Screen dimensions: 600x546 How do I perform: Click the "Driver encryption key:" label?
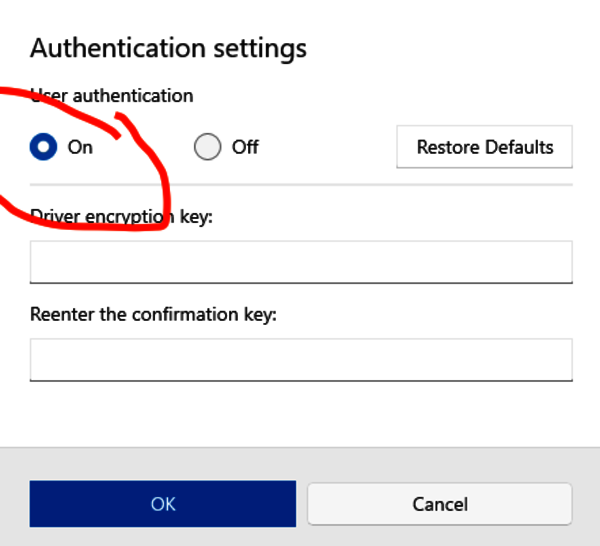(121, 215)
